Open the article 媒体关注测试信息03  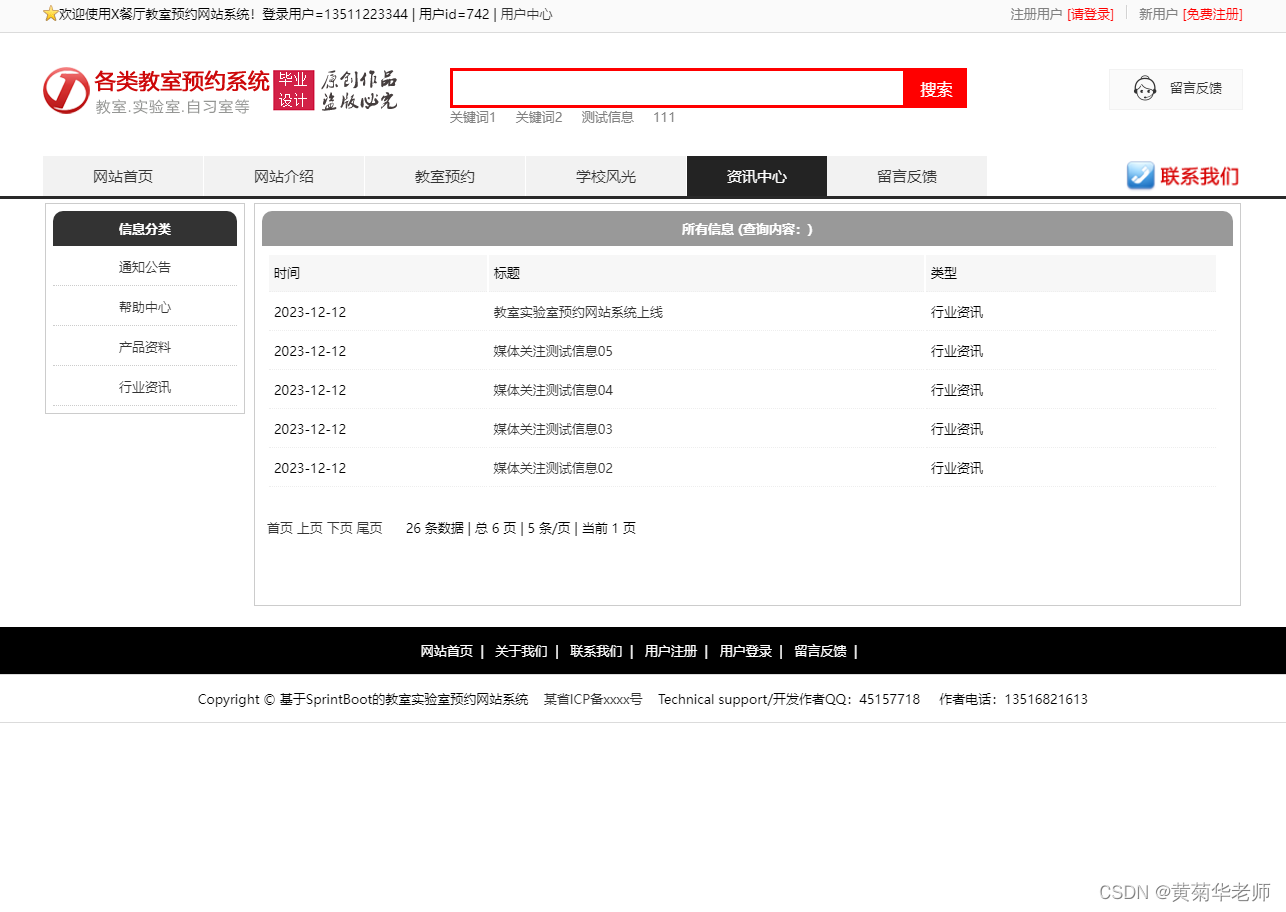[x=553, y=429]
